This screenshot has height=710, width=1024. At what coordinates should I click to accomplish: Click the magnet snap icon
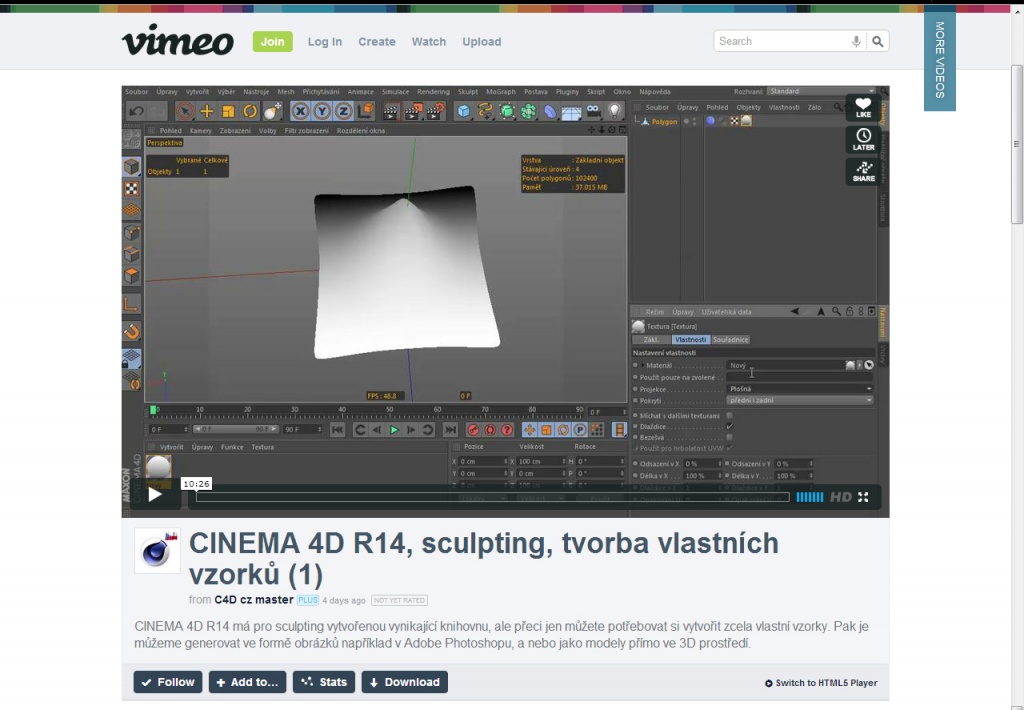[x=132, y=332]
